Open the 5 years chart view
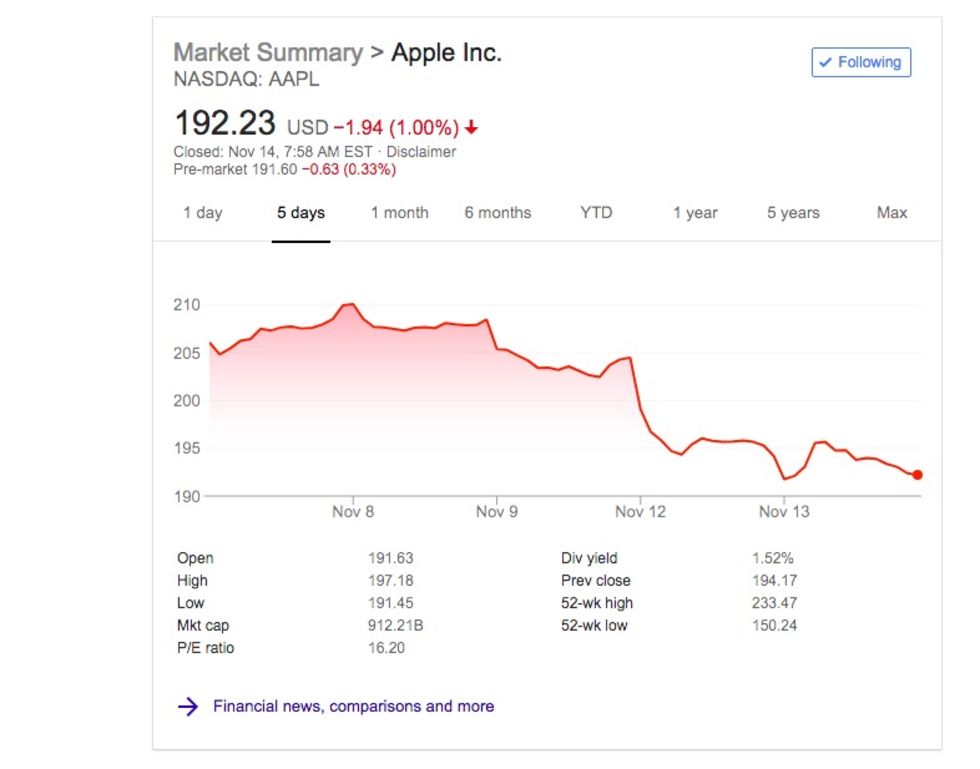This screenshot has width=980, height=769. (793, 213)
